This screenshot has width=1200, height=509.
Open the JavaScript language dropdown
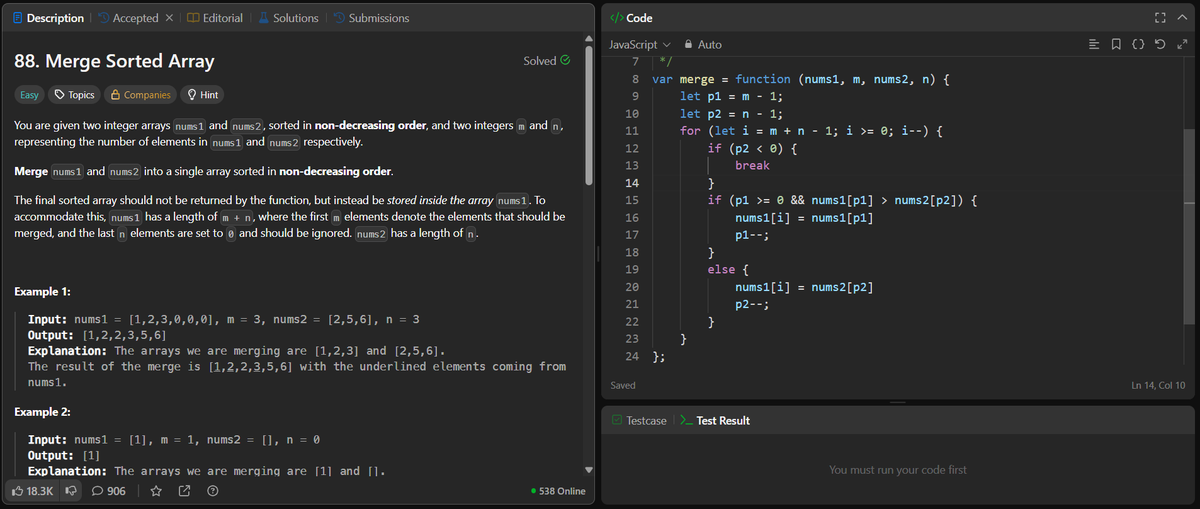[641, 44]
